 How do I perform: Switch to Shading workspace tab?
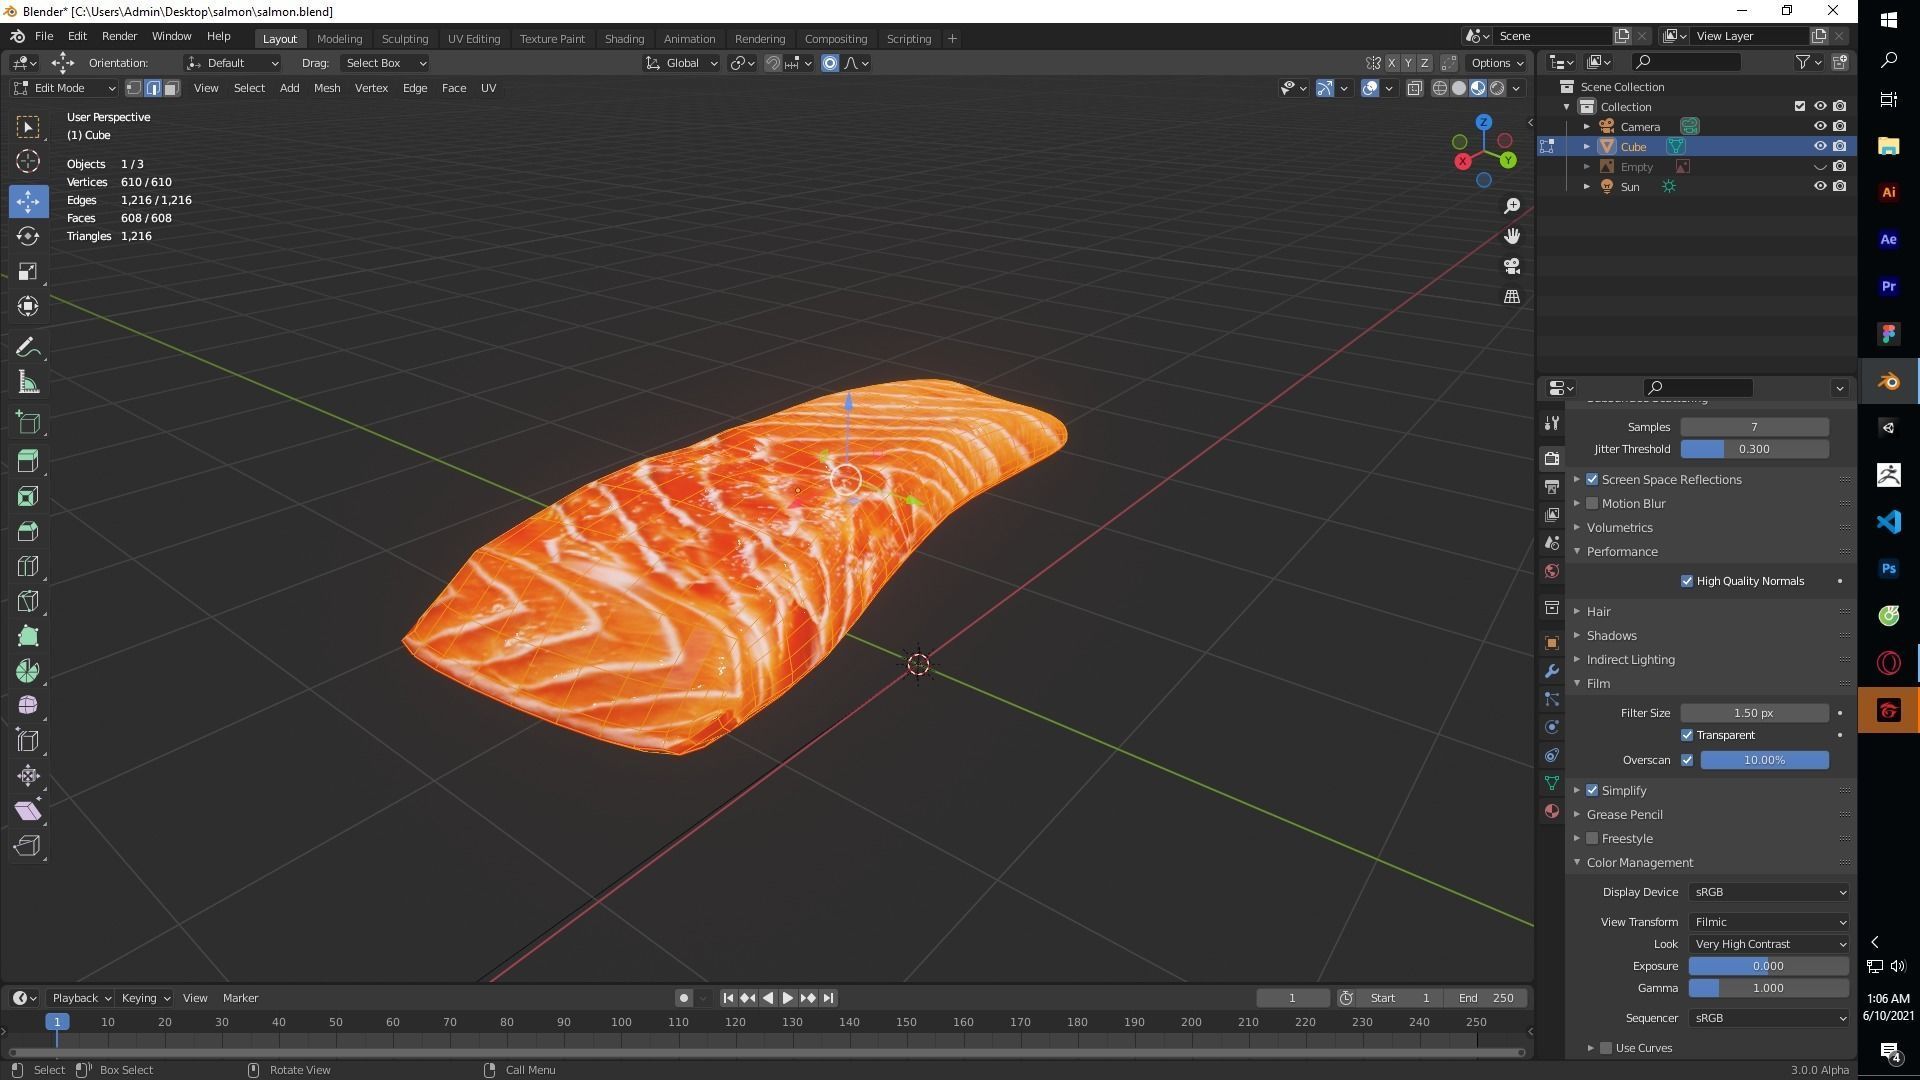click(x=624, y=38)
